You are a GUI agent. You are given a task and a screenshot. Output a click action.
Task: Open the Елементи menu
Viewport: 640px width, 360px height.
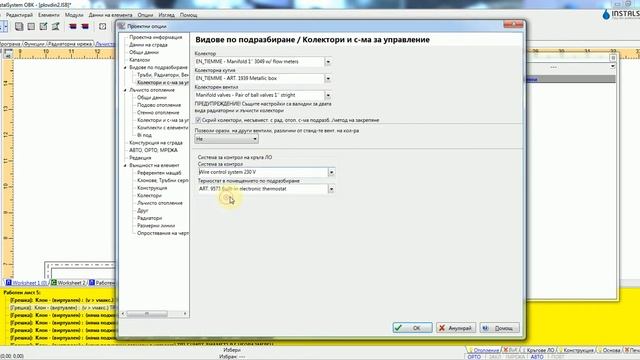(49, 15)
